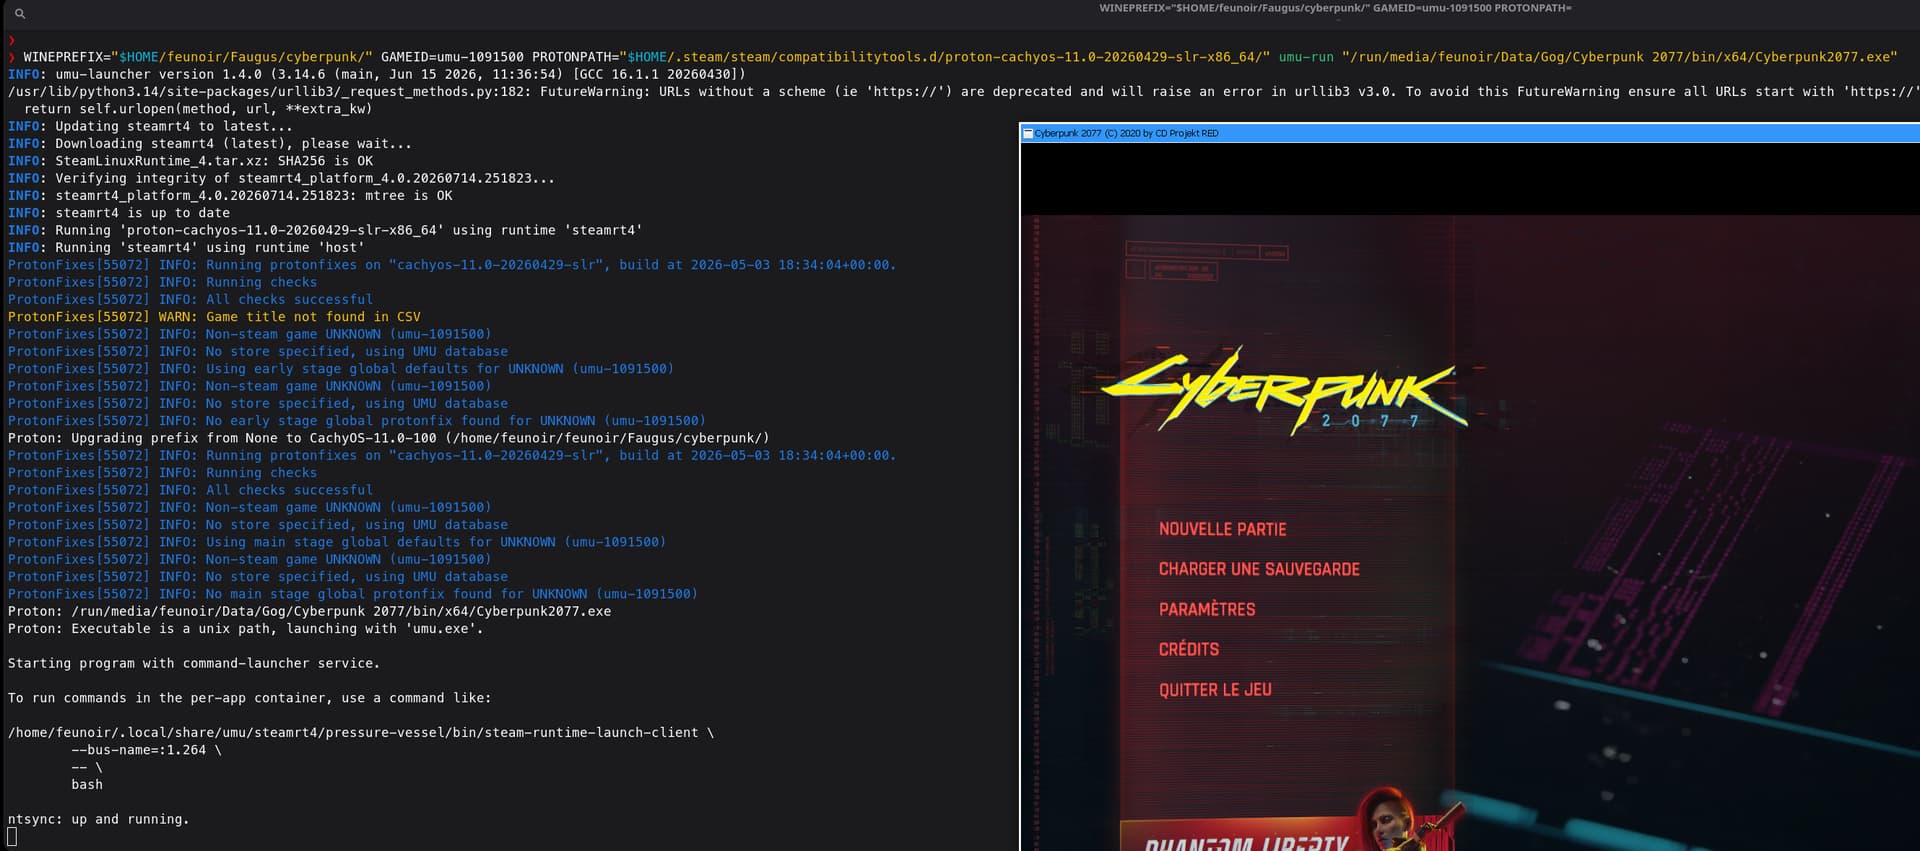Click the 'Proton: /run/media/feunoir/Data/Gog' path line
The height and width of the screenshot is (851, 1920).
[x=309, y=611]
